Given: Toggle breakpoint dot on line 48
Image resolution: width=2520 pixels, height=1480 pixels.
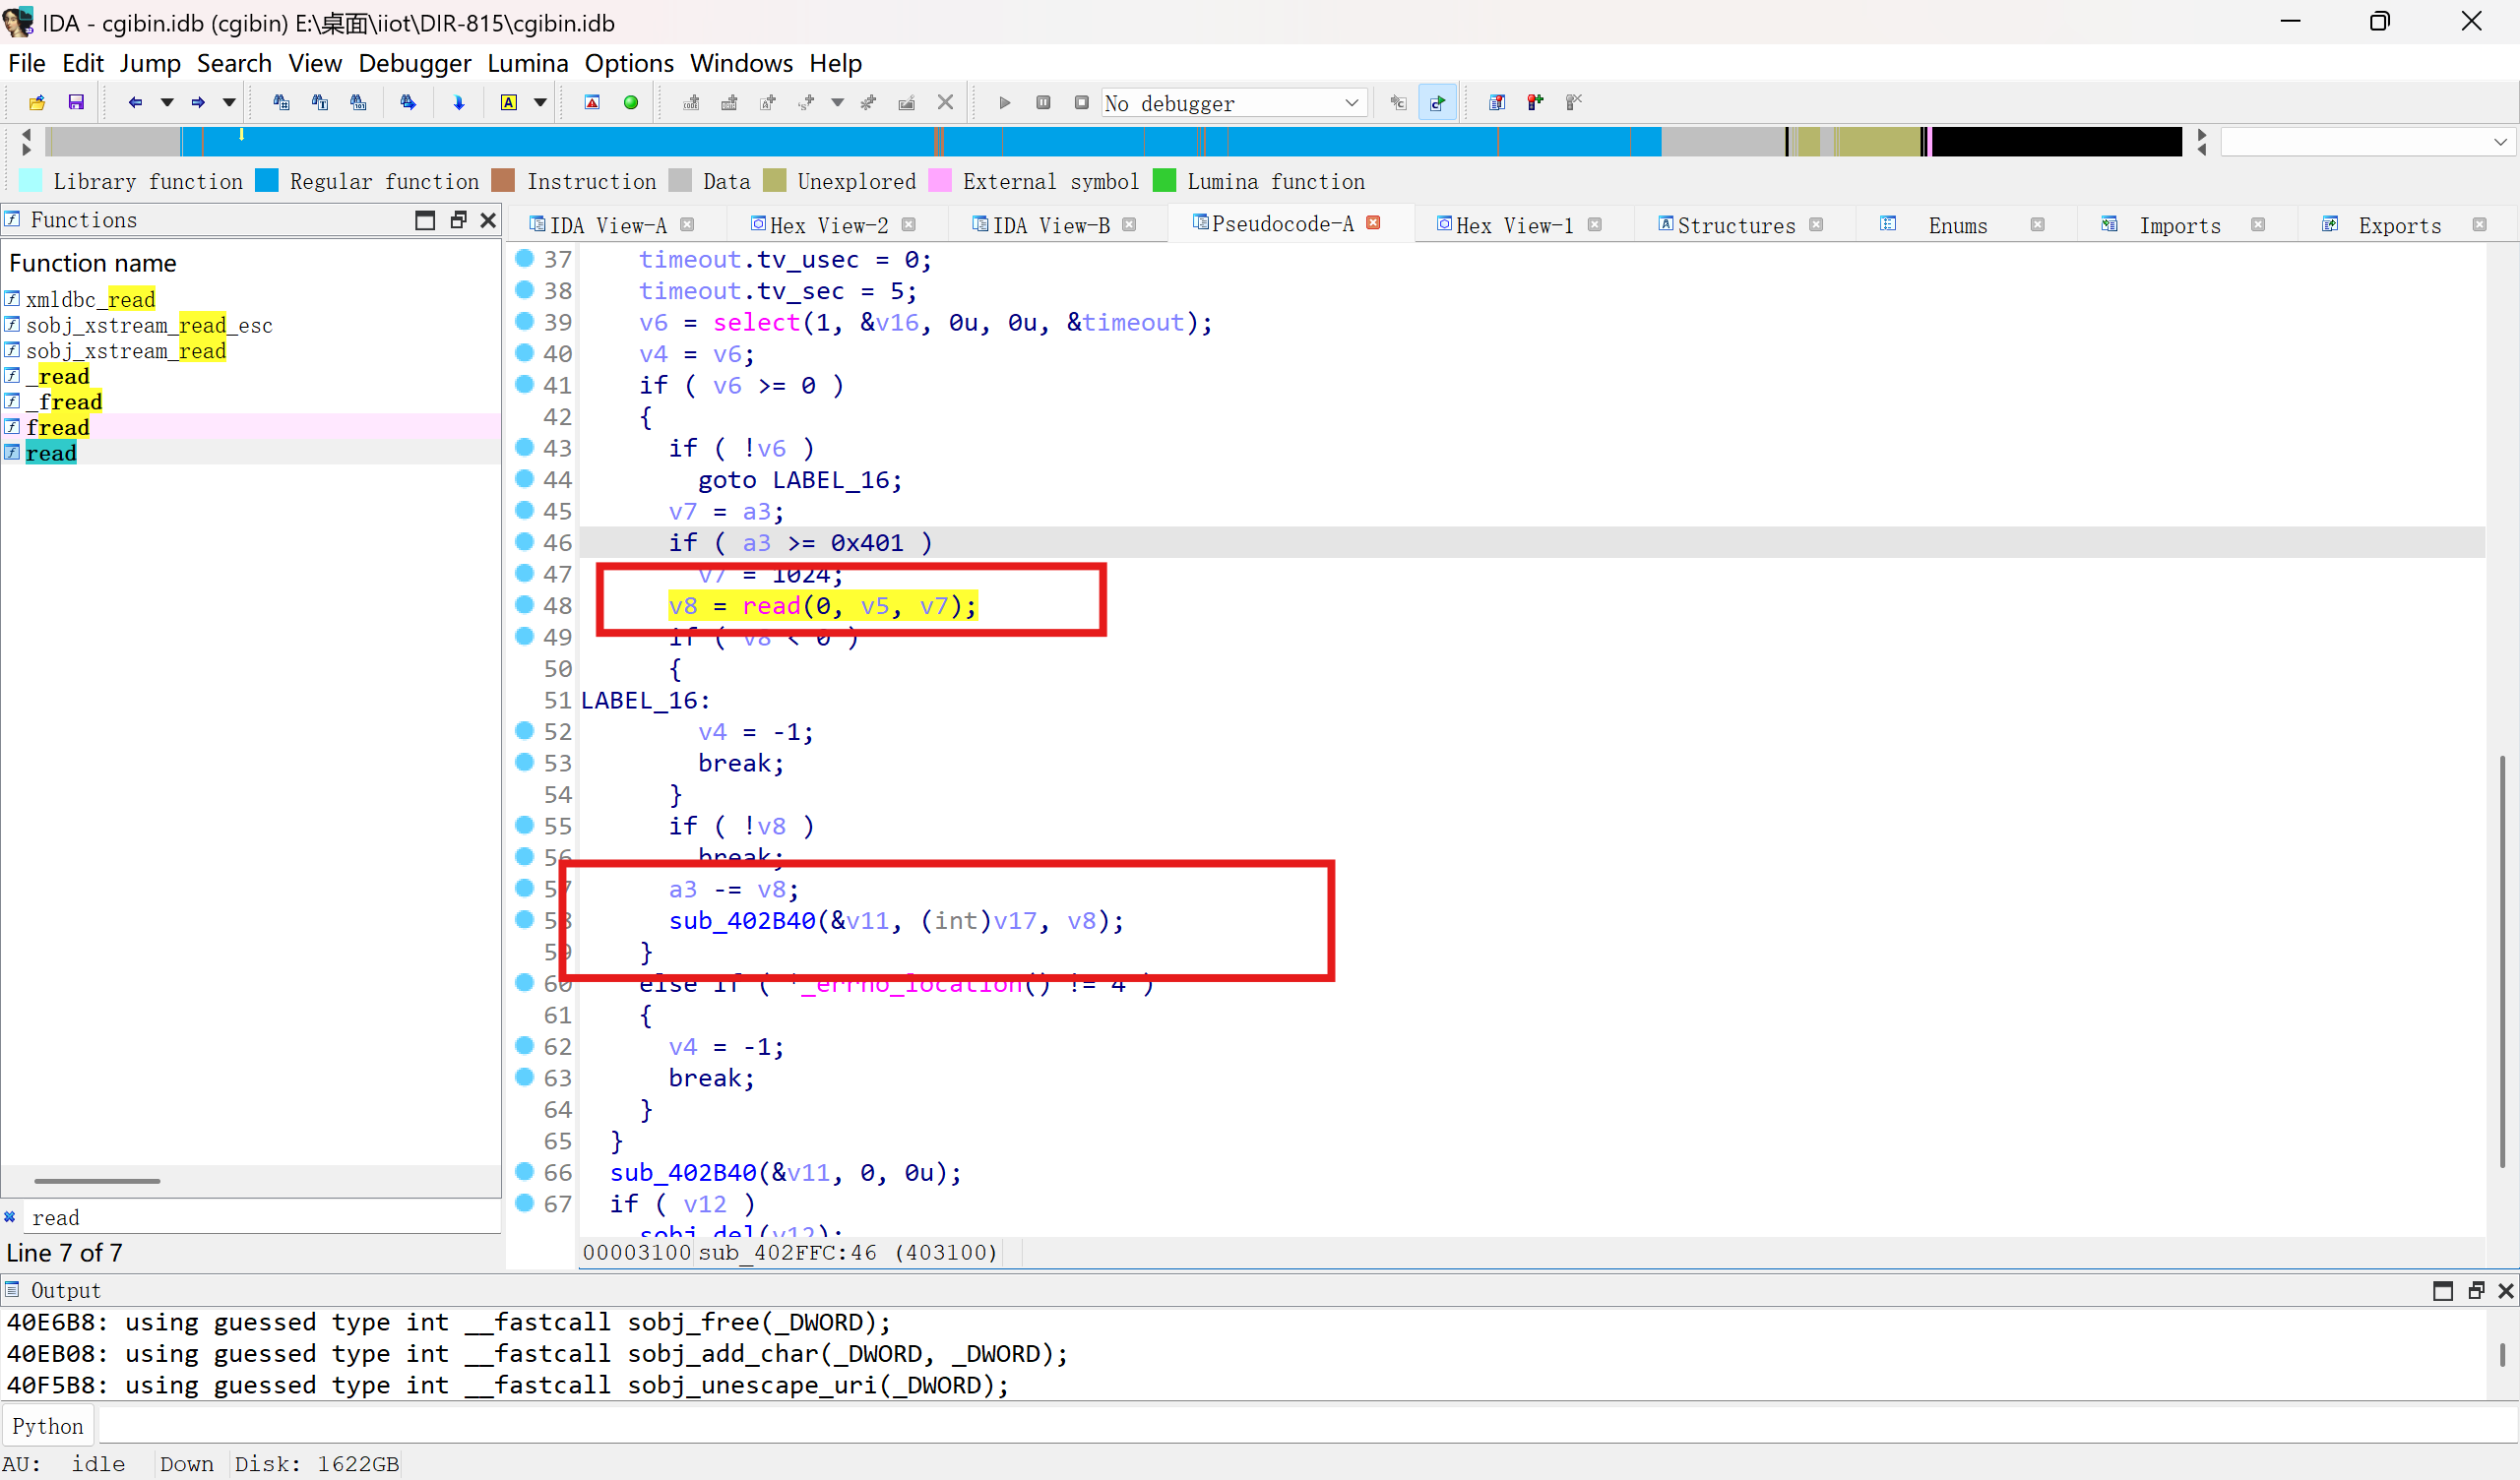Looking at the screenshot, I should pos(524,604).
